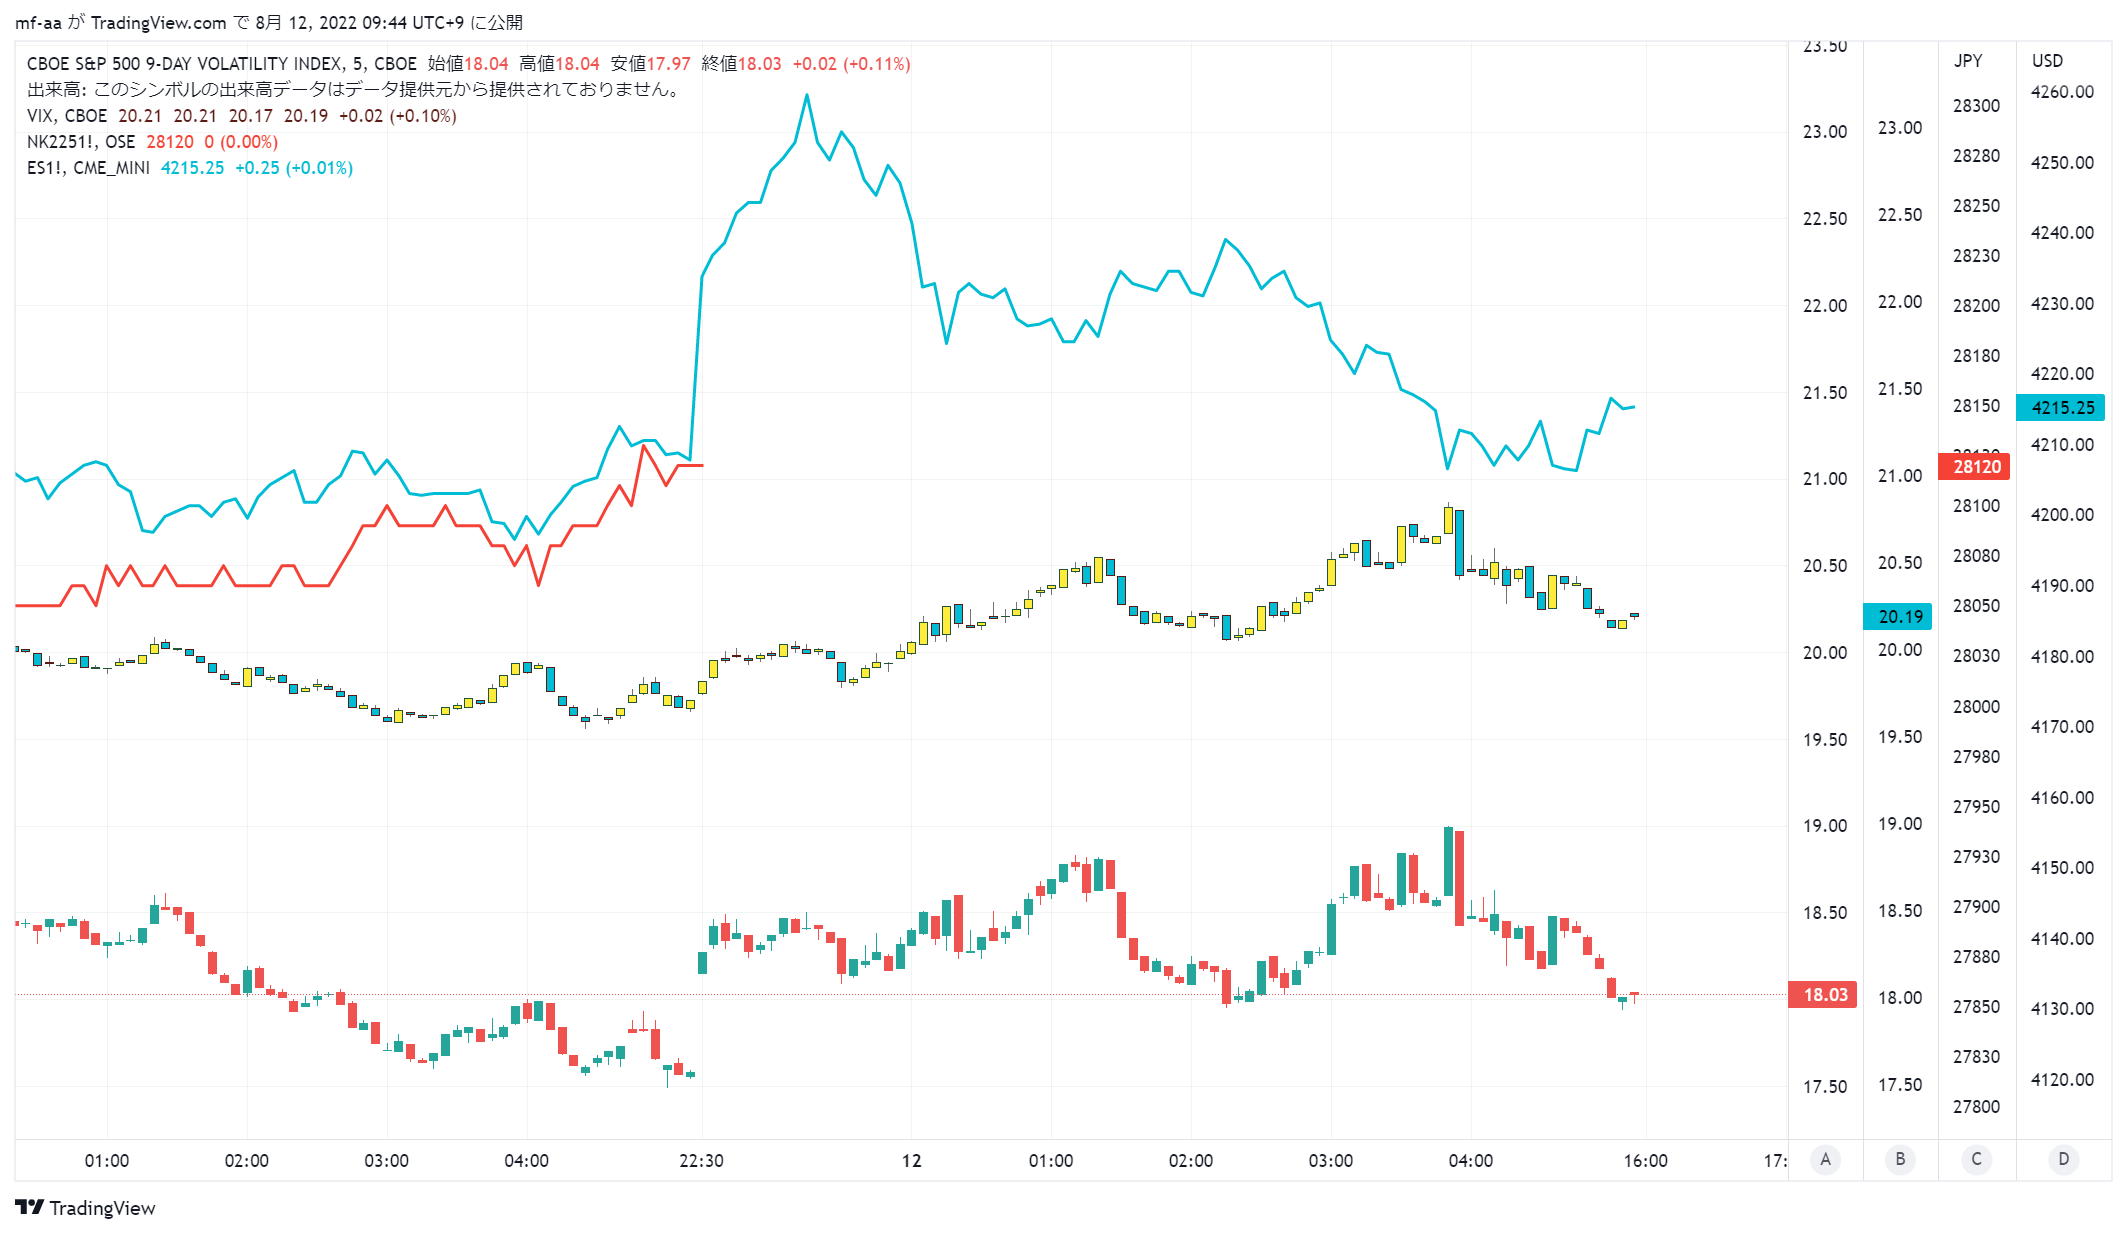This screenshot has width=2127, height=1234.
Task: Click the JPY currency label
Action: coord(1968,61)
